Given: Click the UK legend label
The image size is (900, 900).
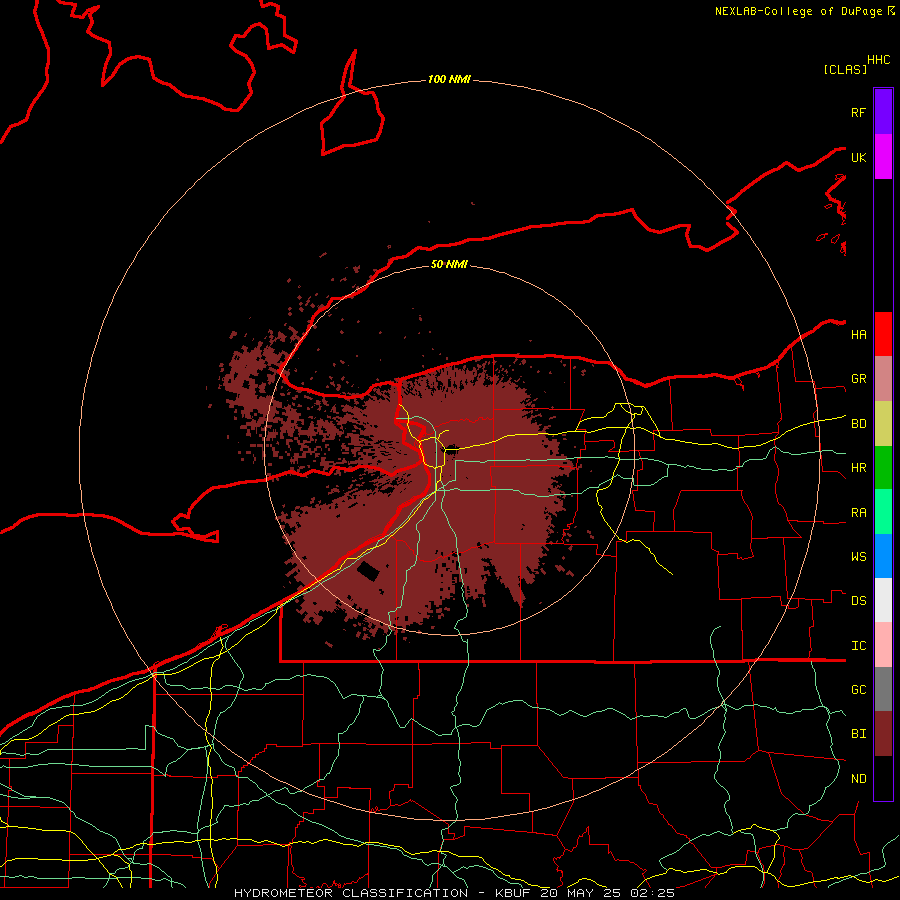Looking at the screenshot, I should pyautogui.click(x=858, y=157).
